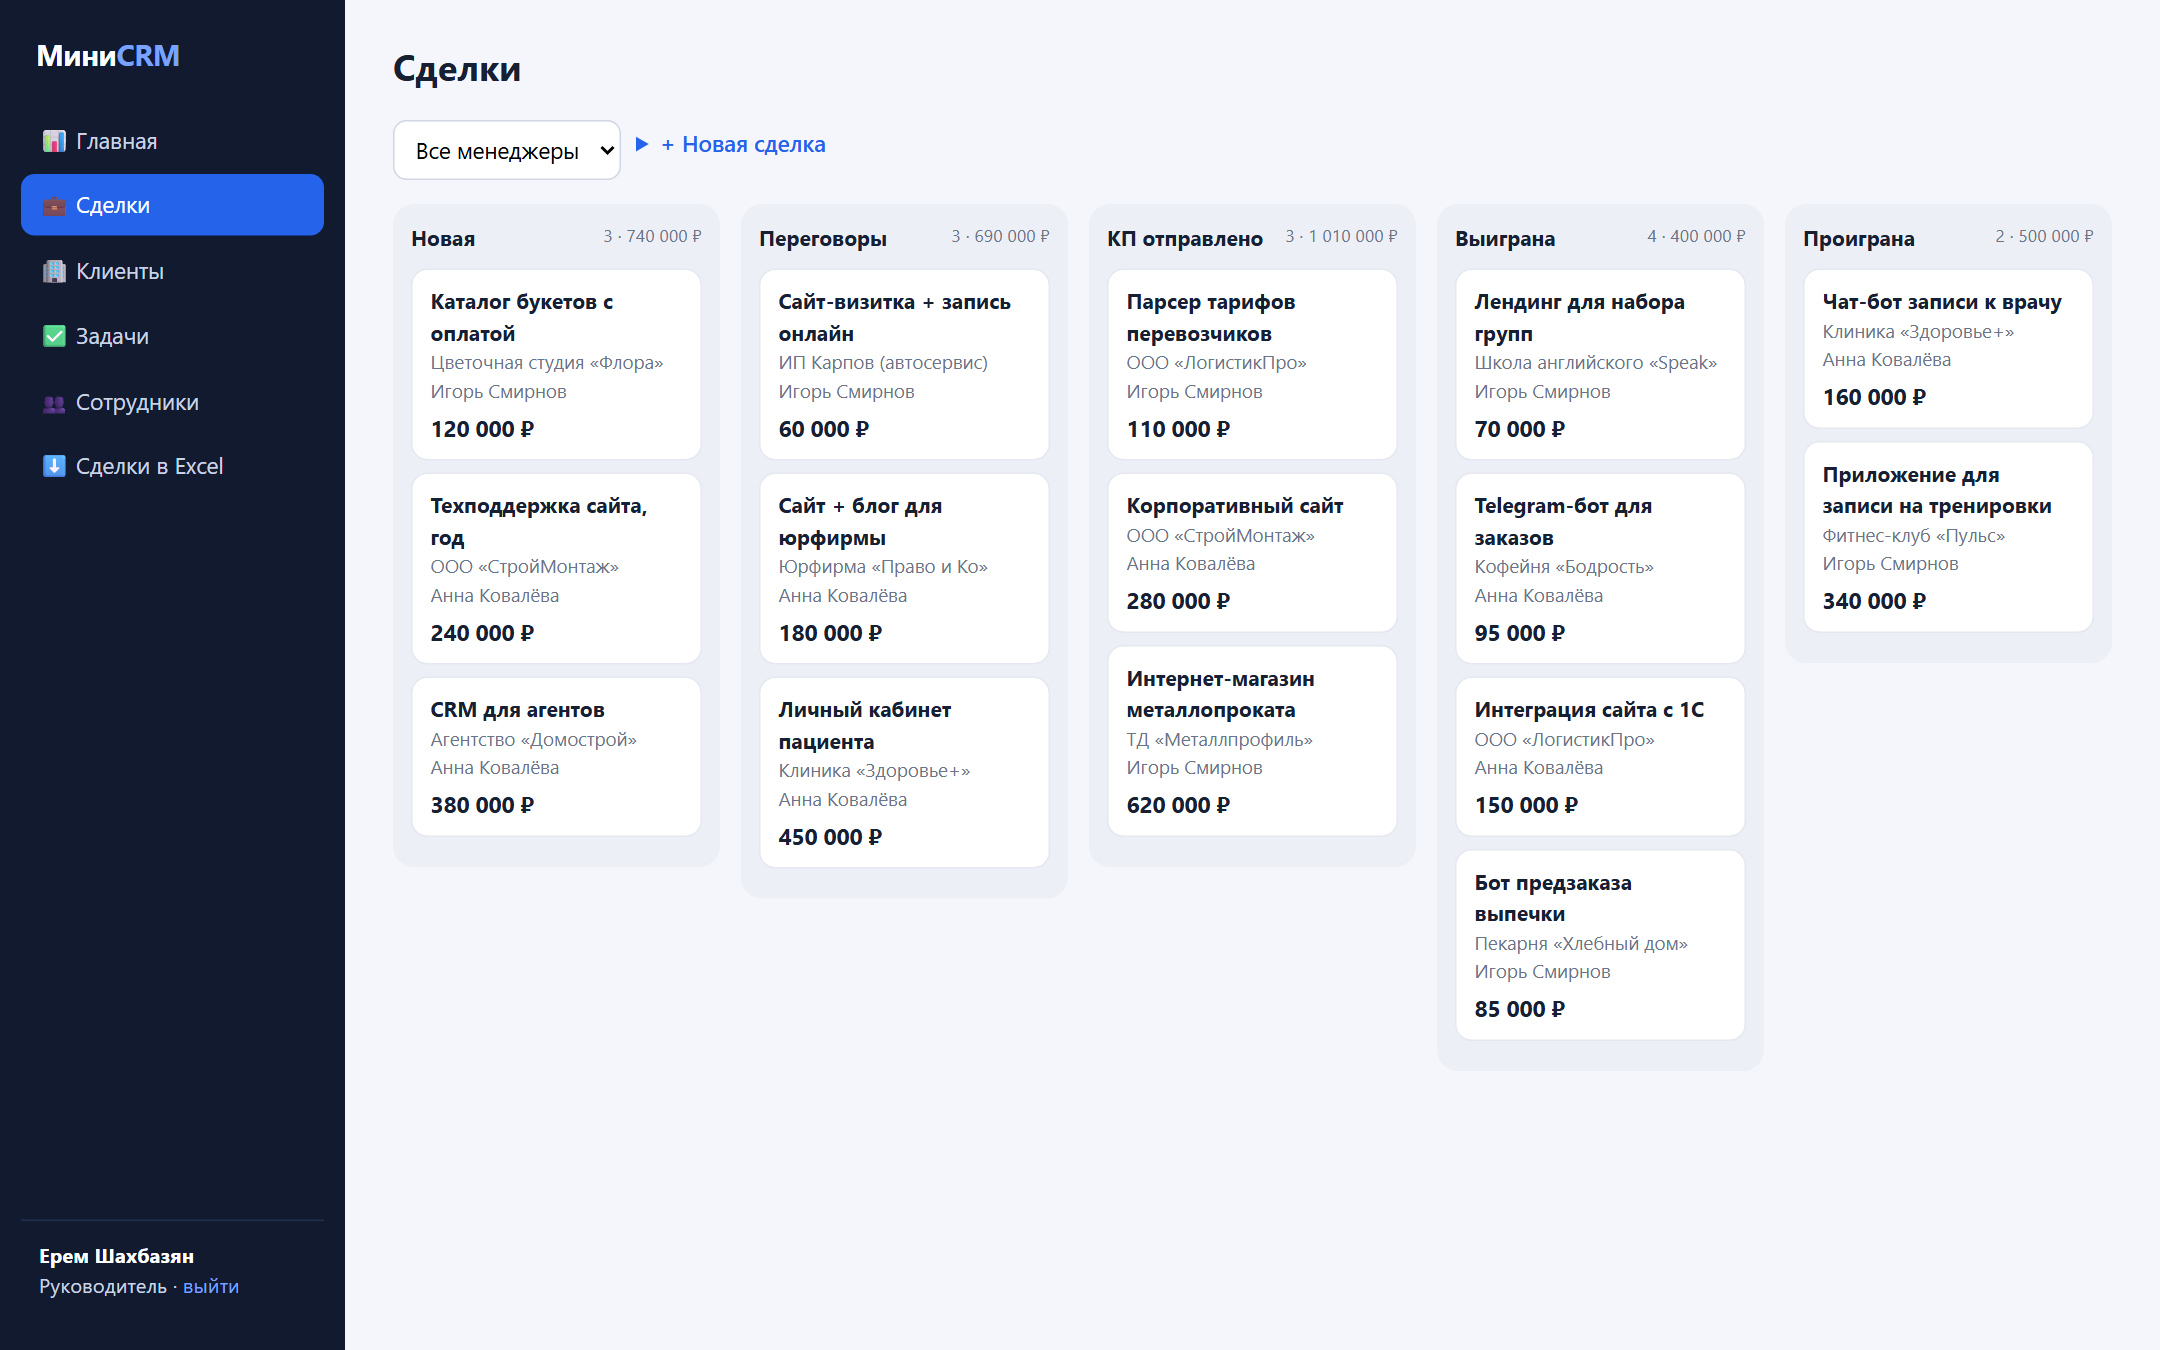Screen dimensions: 2160x1350
Task: Click the выйти logout link
Action: [x=211, y=1287]
